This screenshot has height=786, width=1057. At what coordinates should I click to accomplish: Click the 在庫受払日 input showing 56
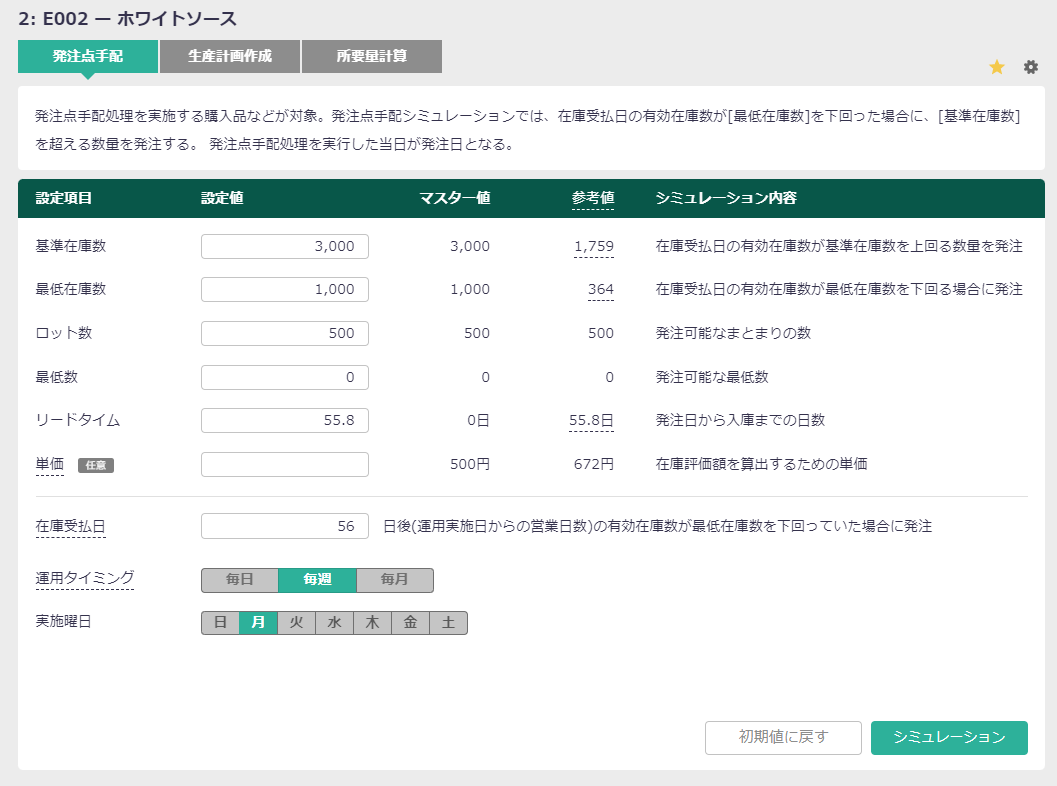pyautogui.click(x=285, y=526)
